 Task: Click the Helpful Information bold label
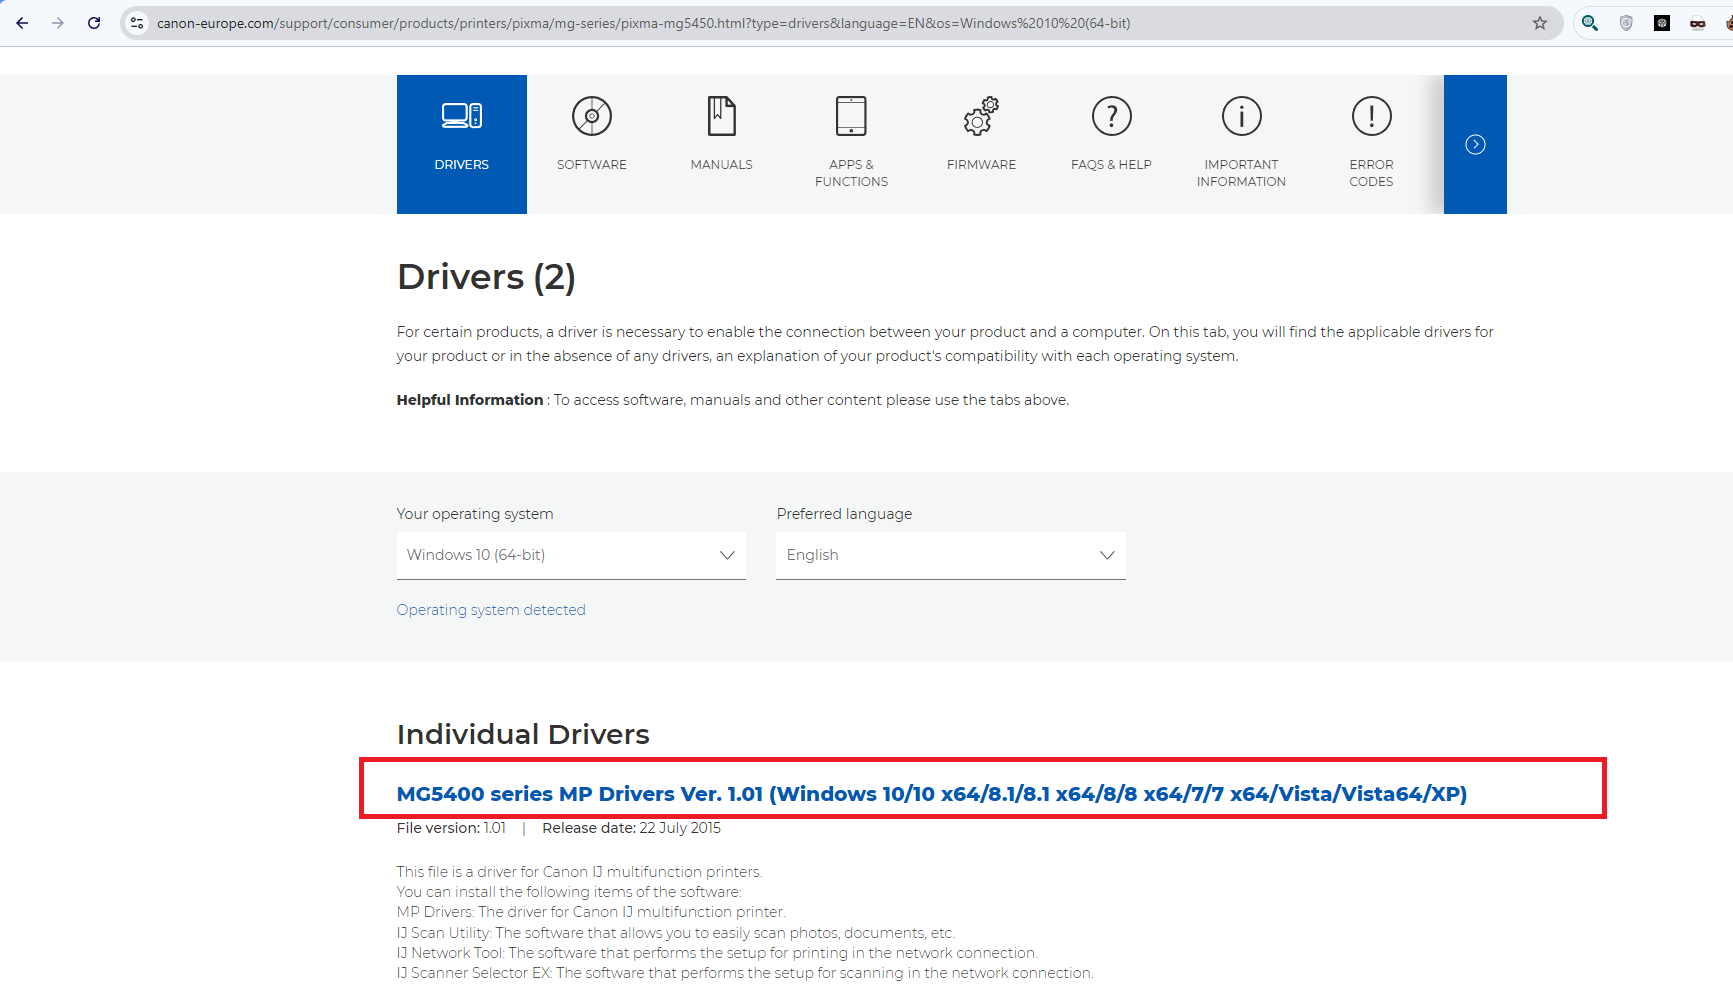(x=470, y=400)
